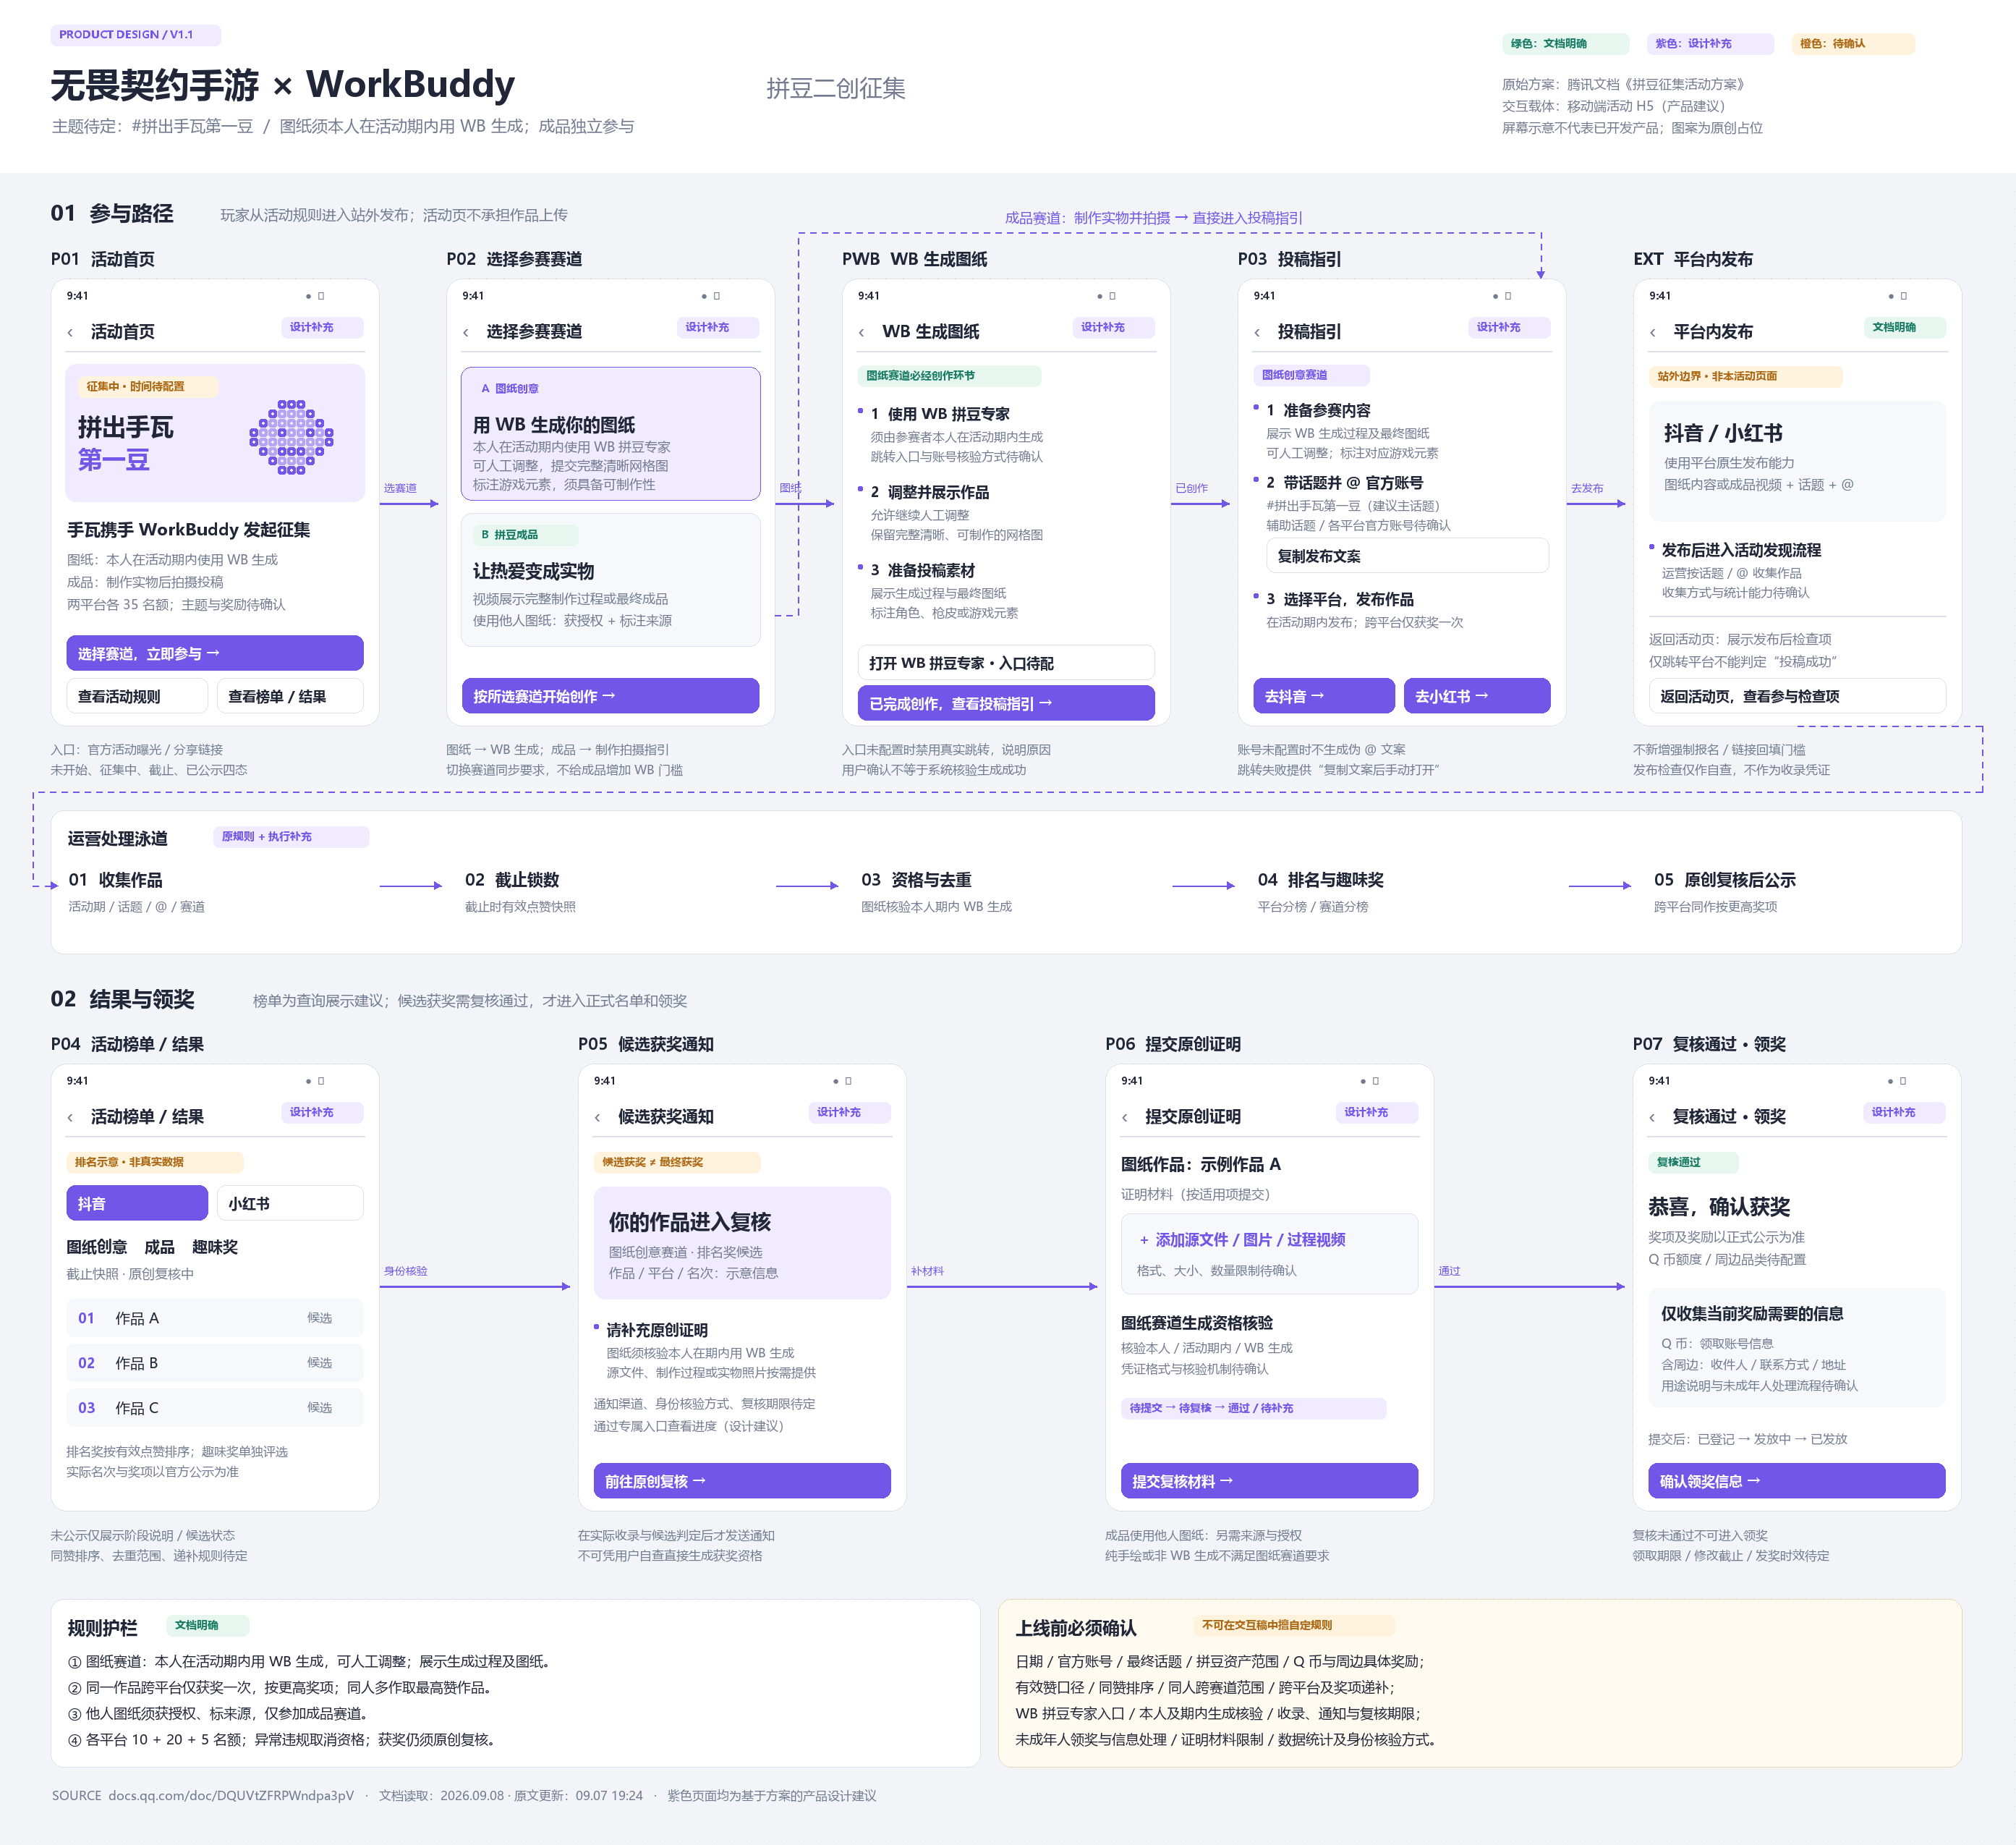Click back chevron beside 活动榜单 / 结果 header

point(70,1117)
